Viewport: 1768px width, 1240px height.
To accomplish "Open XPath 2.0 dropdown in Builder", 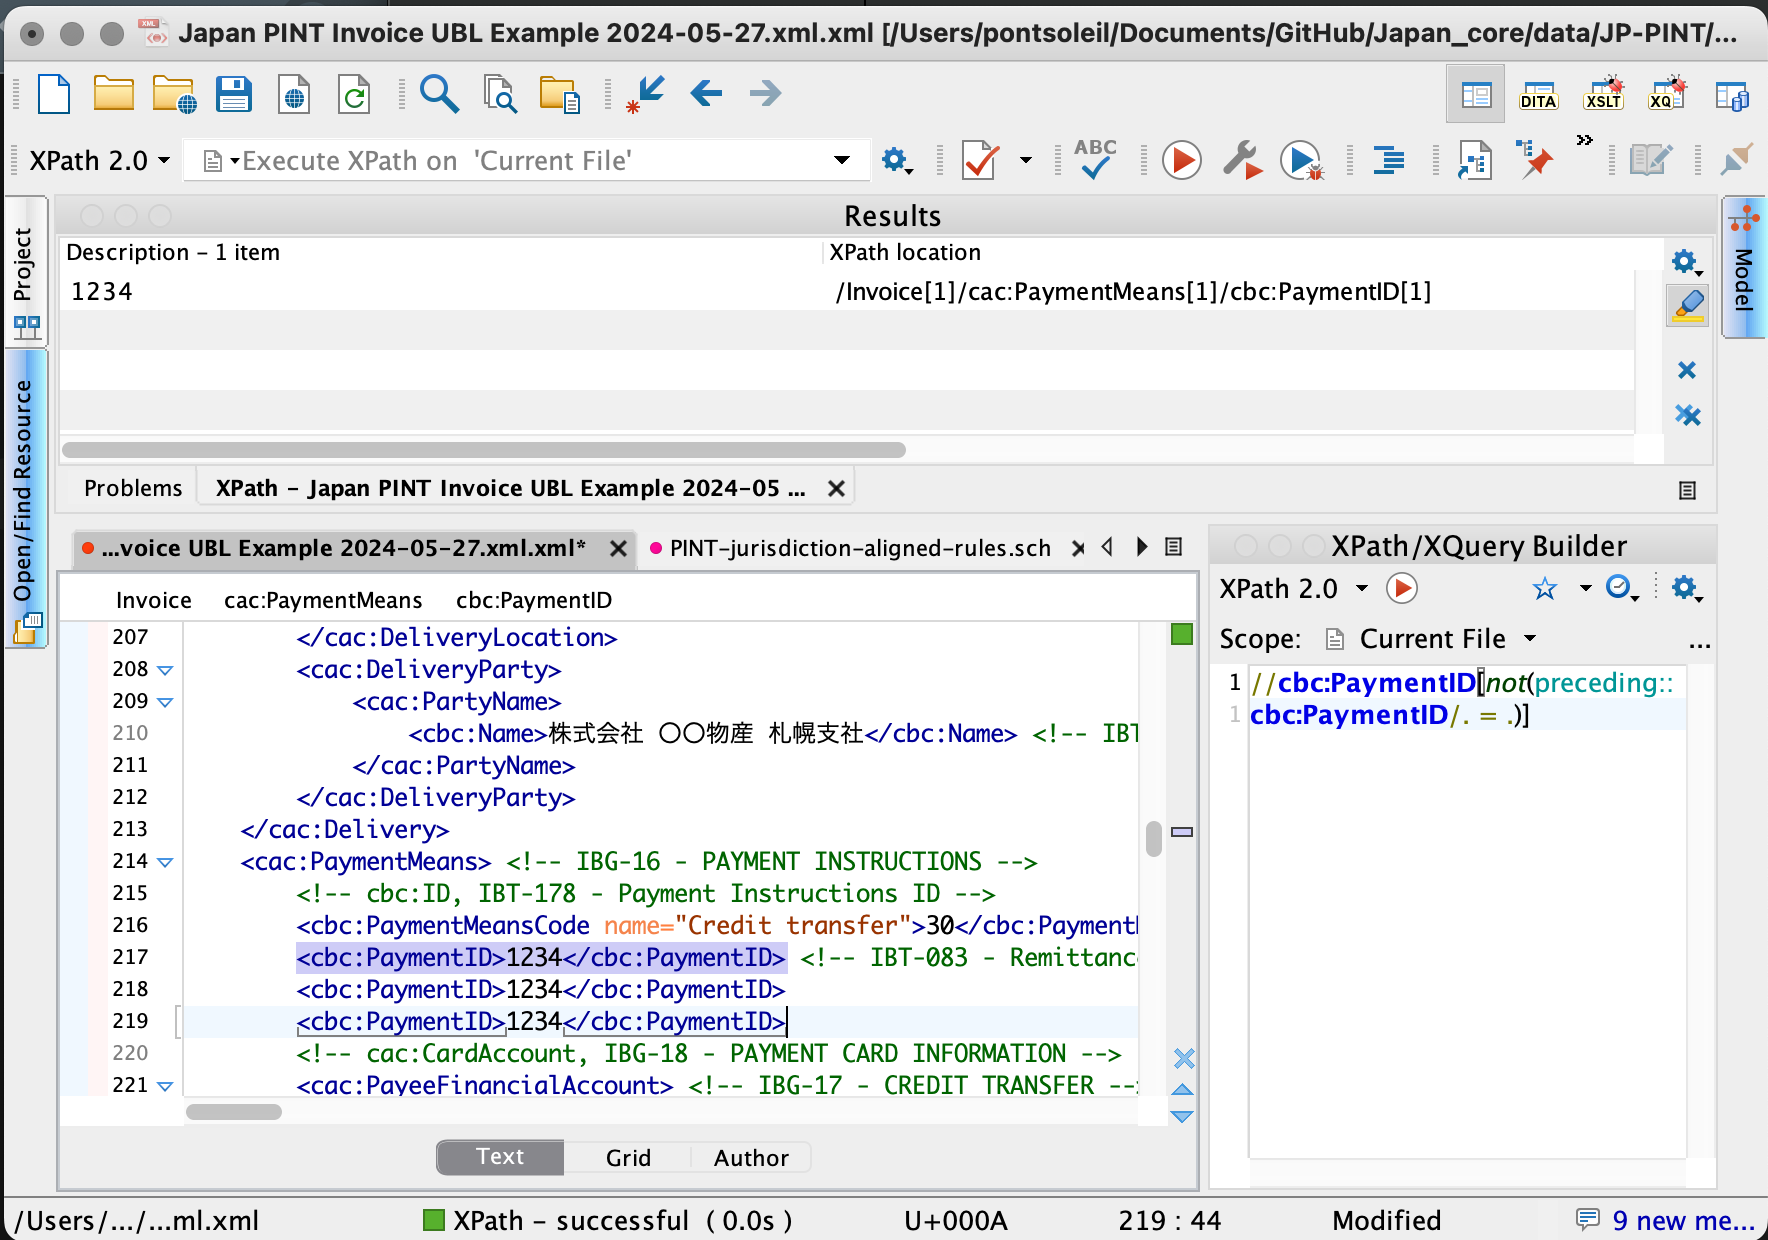I will click(x=1294, y=589).
